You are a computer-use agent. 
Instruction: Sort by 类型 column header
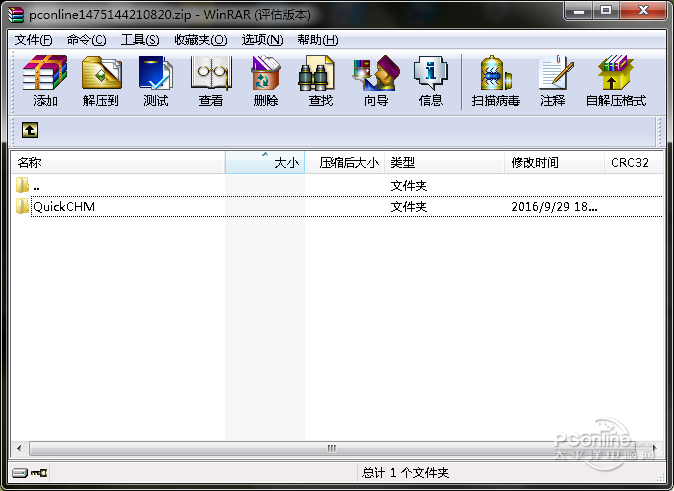pos(444,163)
